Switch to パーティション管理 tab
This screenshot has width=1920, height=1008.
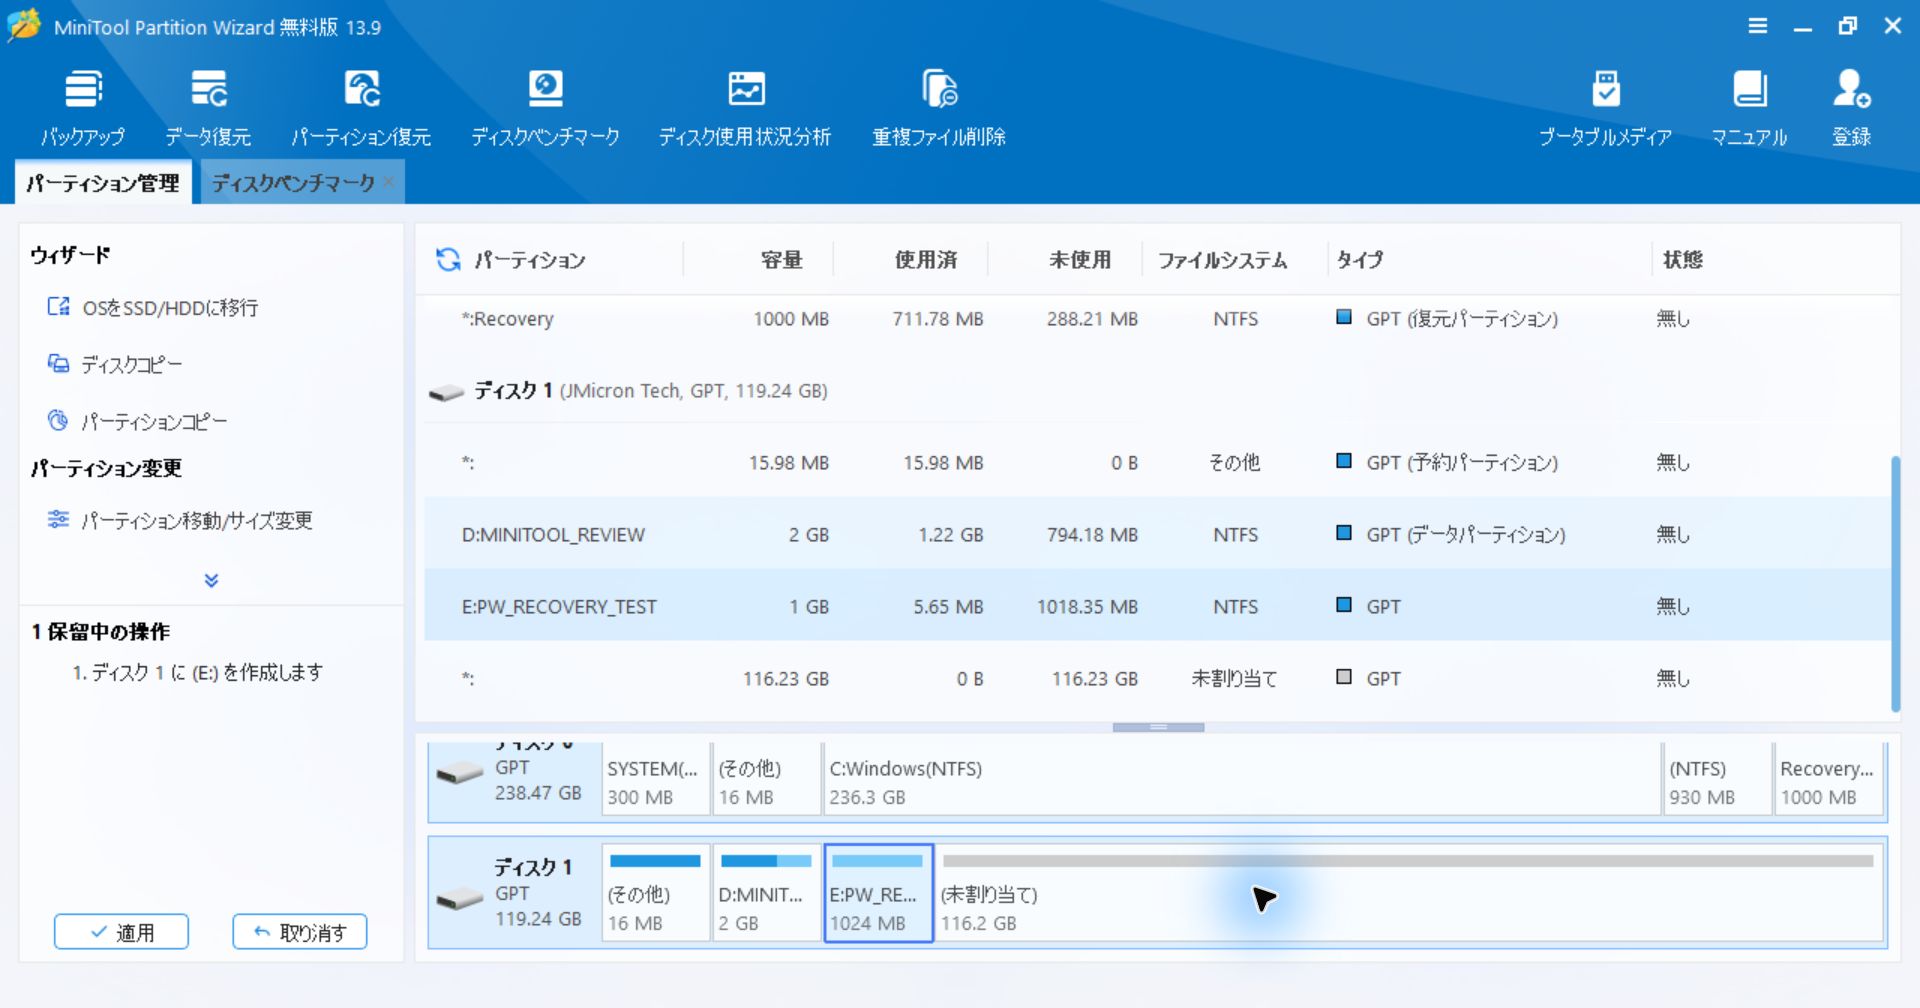tap(103, 183)
